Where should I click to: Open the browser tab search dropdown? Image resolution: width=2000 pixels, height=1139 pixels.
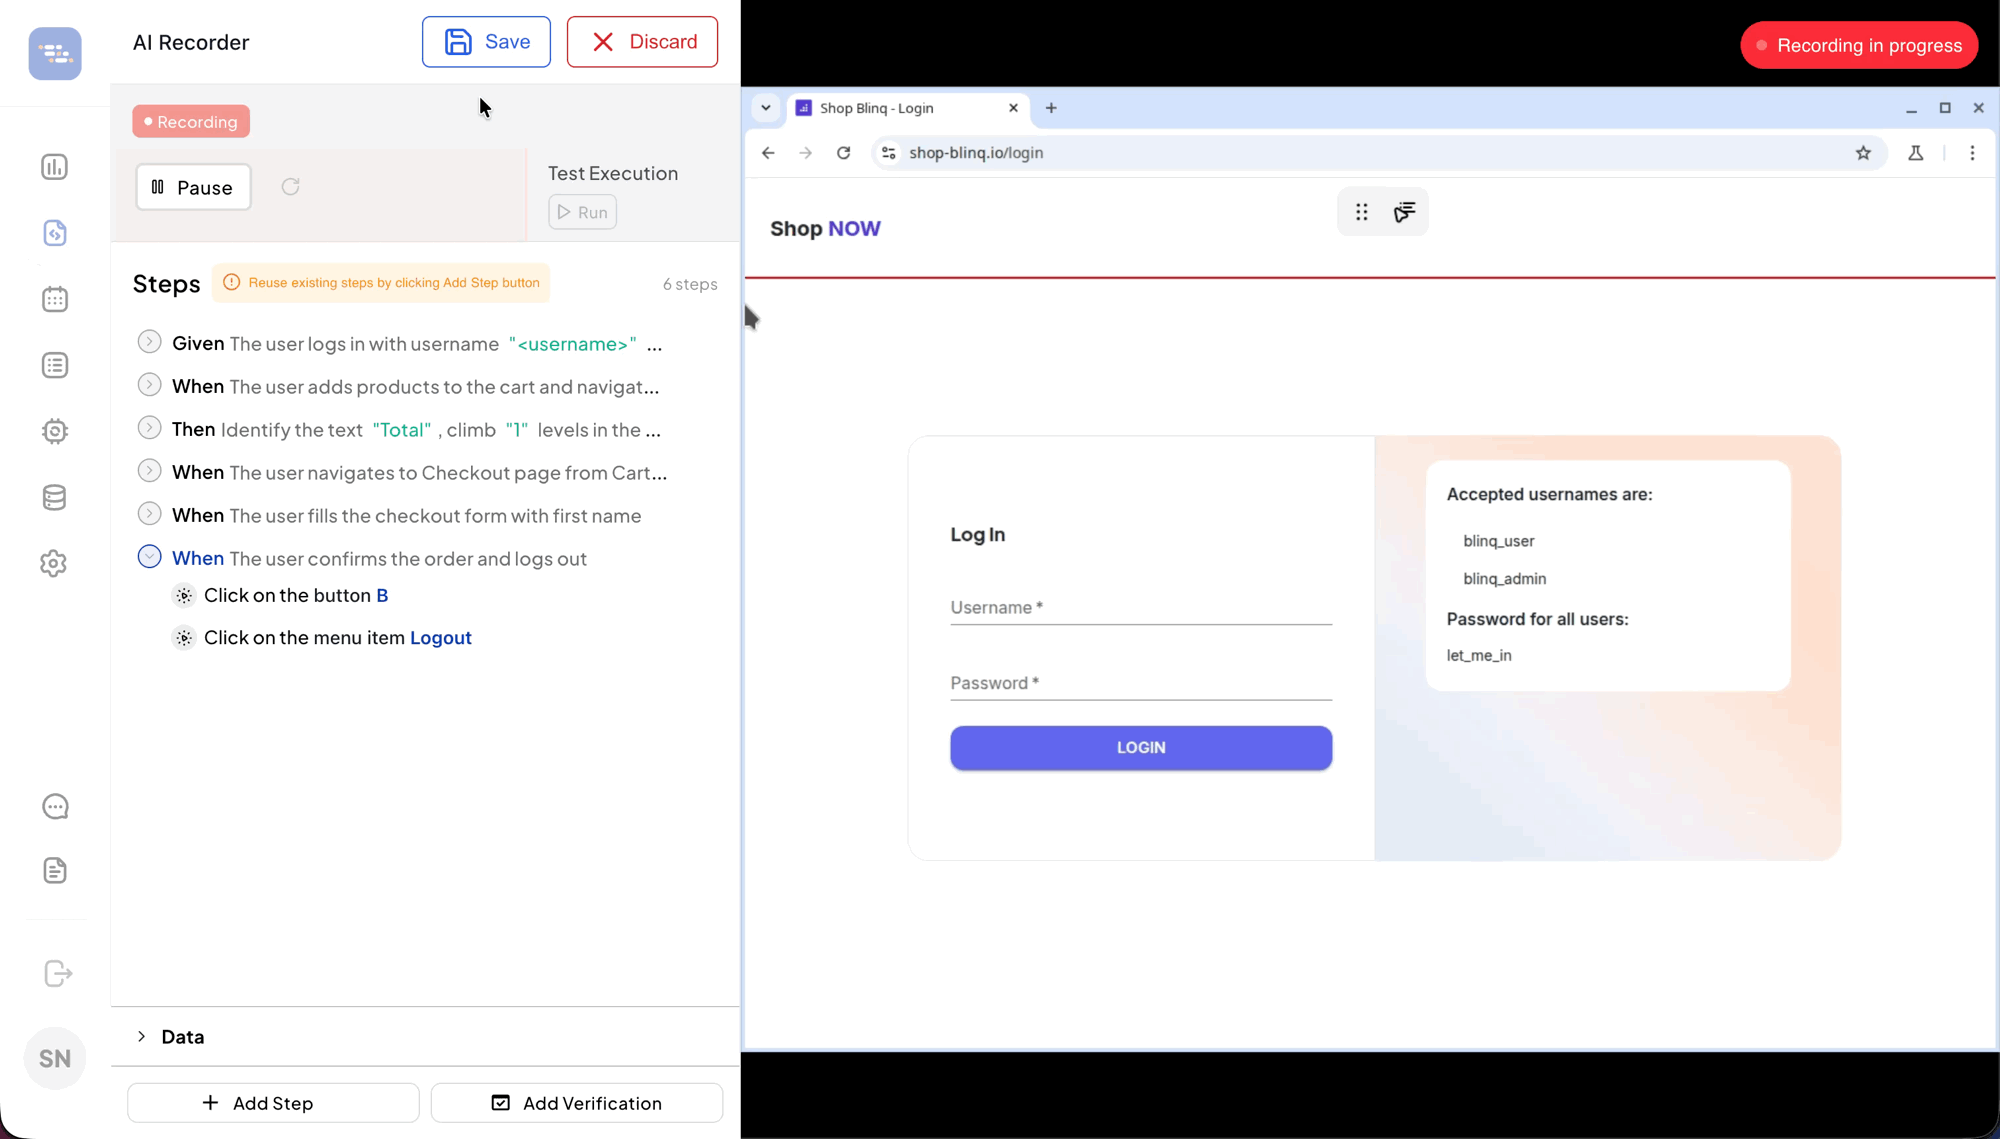[x=766, y=108]
